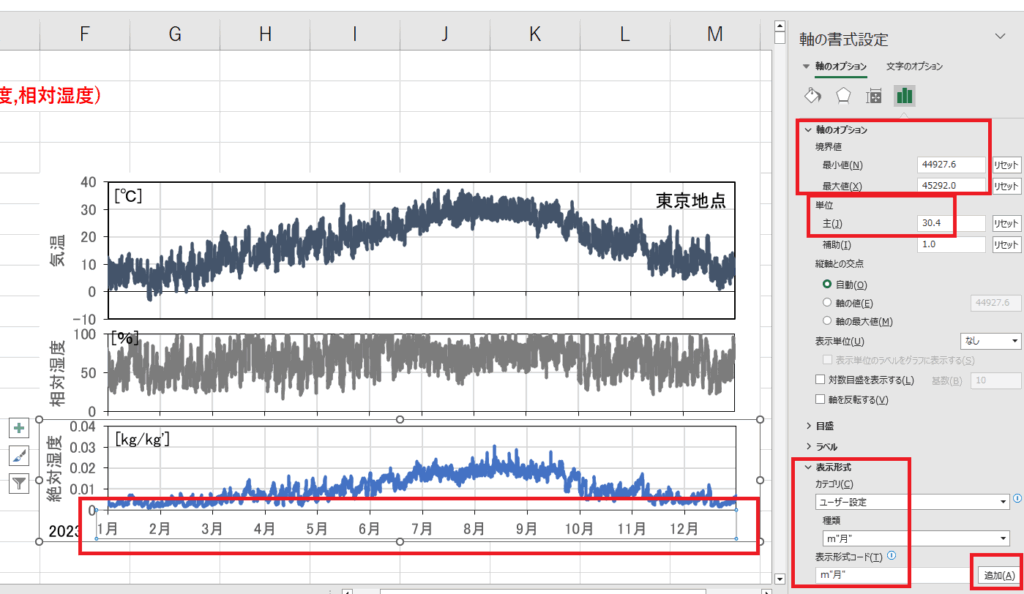The width and height of the screenshot is (1024, 594).
Task: Select the 自動(O) radio button
Action: coord(826,285)
